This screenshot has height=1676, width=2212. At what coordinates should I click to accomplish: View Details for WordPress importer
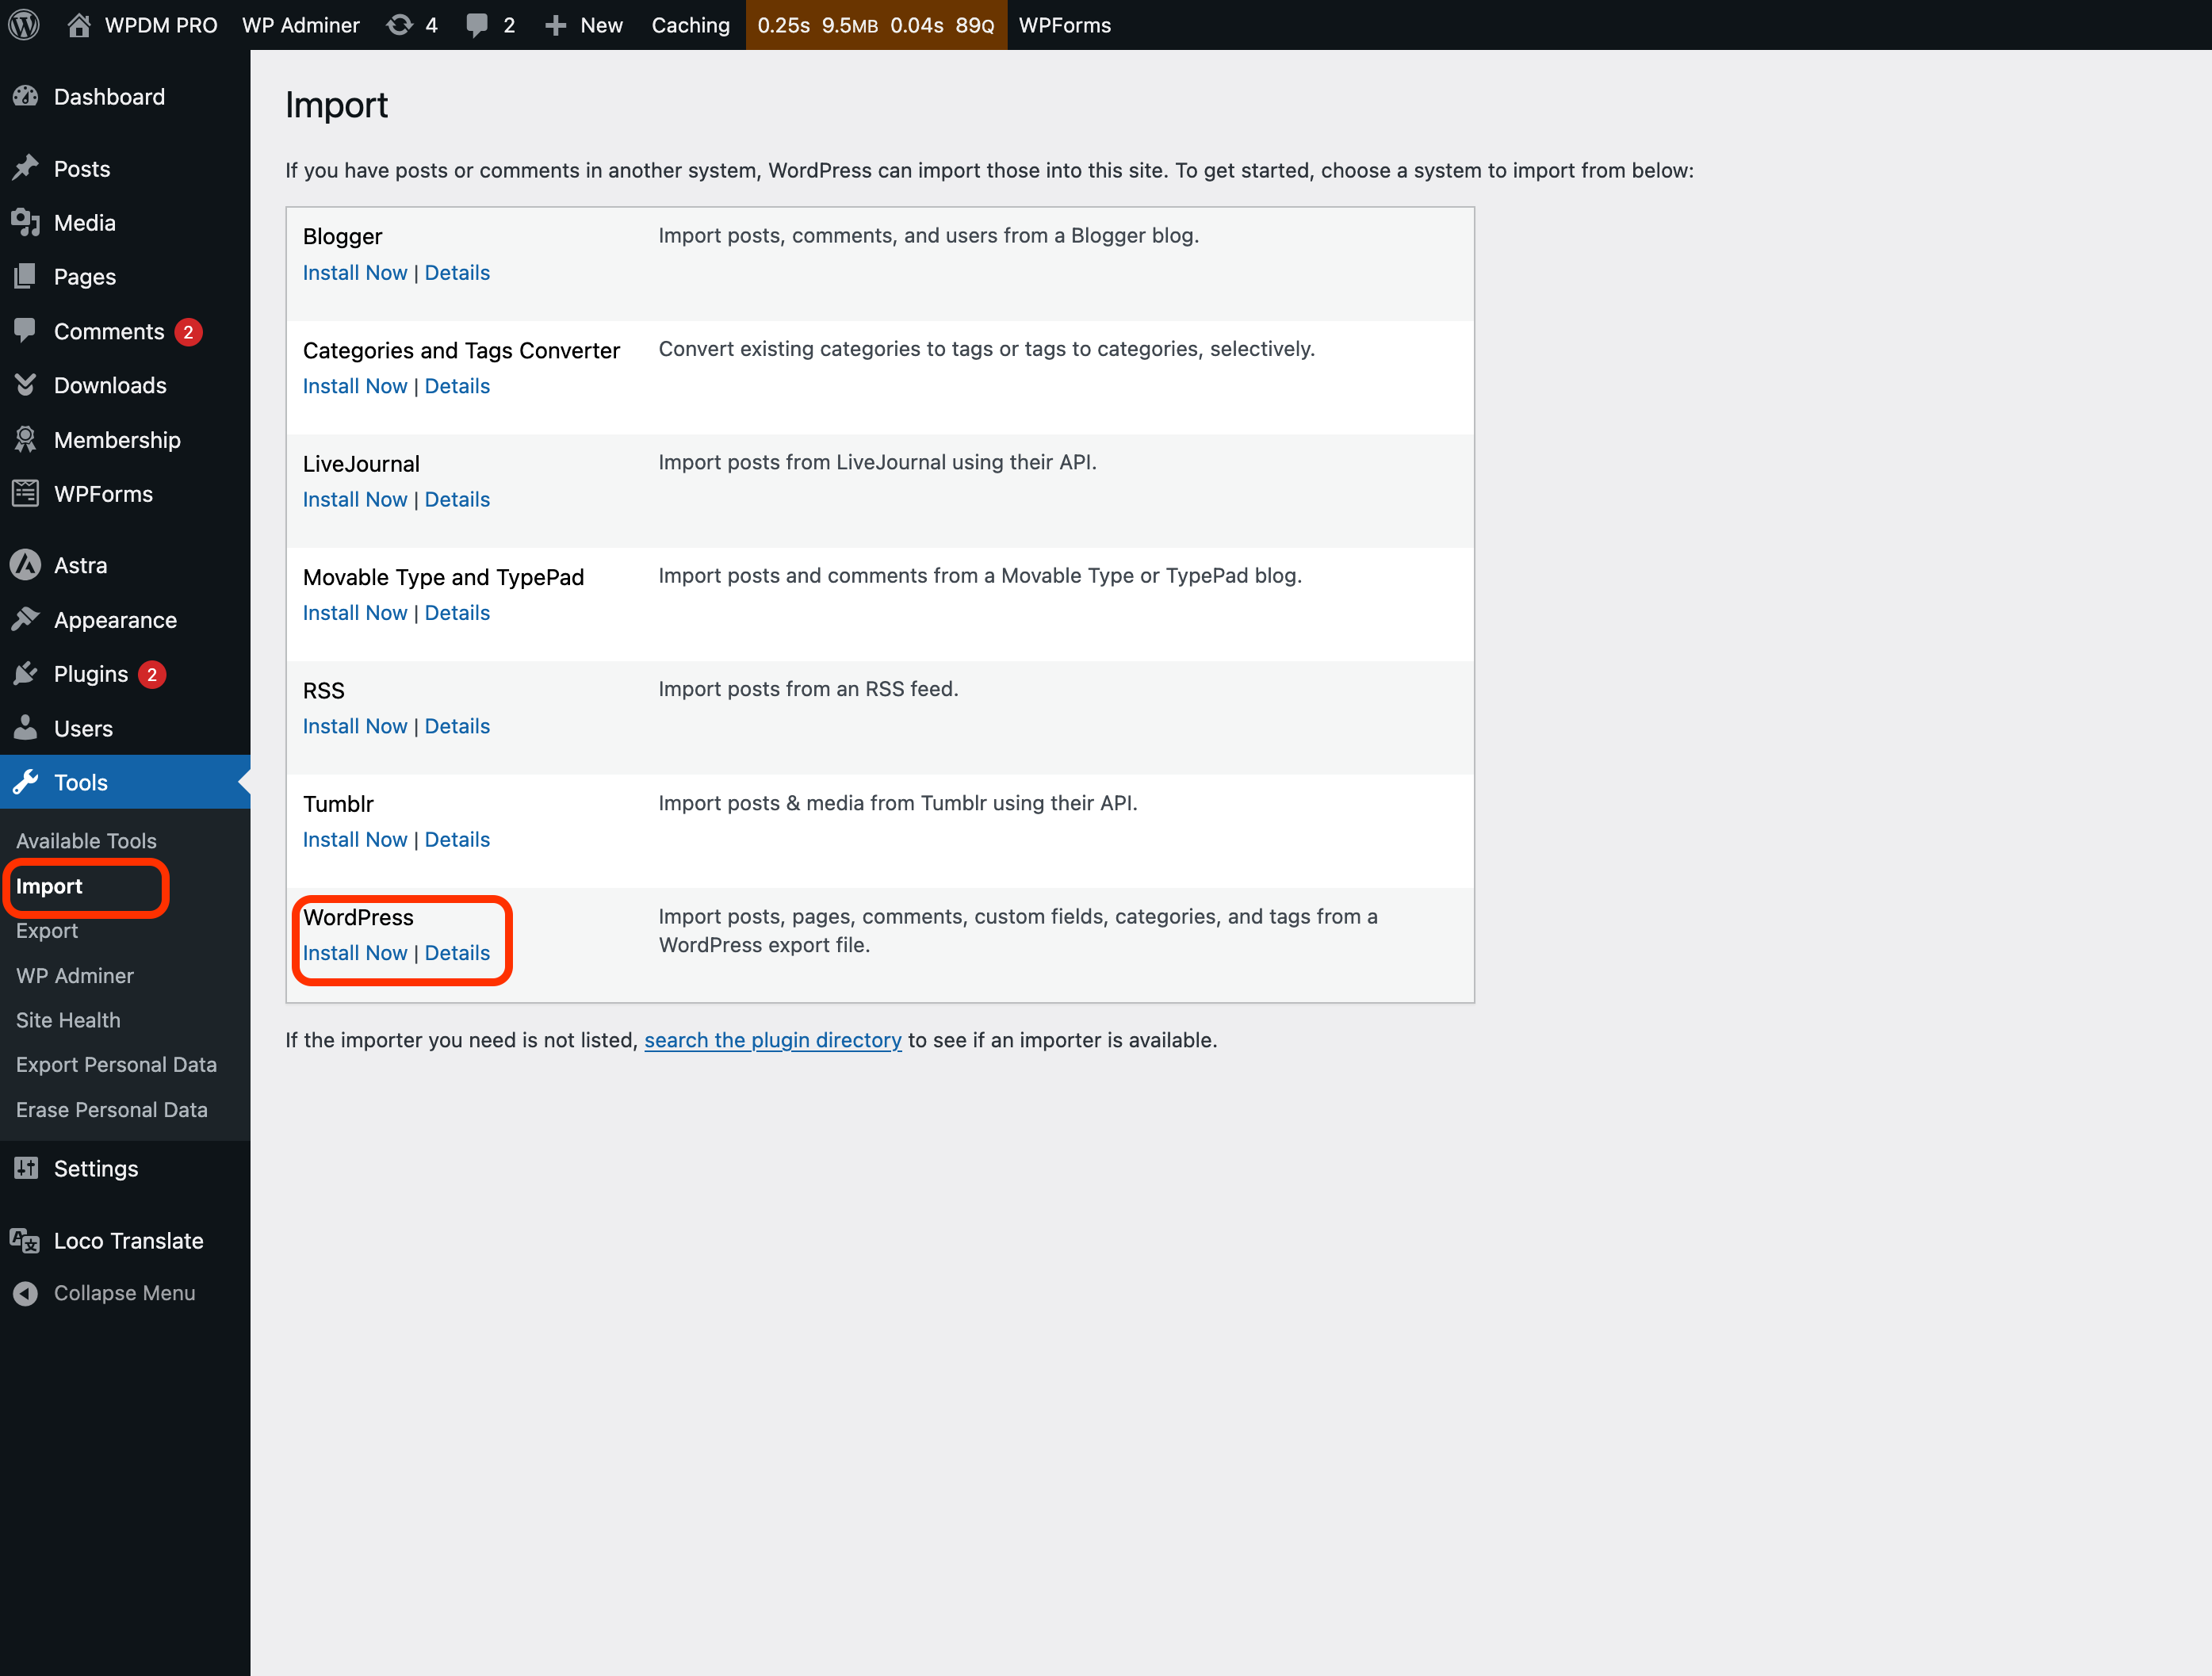tap(457, 953)
